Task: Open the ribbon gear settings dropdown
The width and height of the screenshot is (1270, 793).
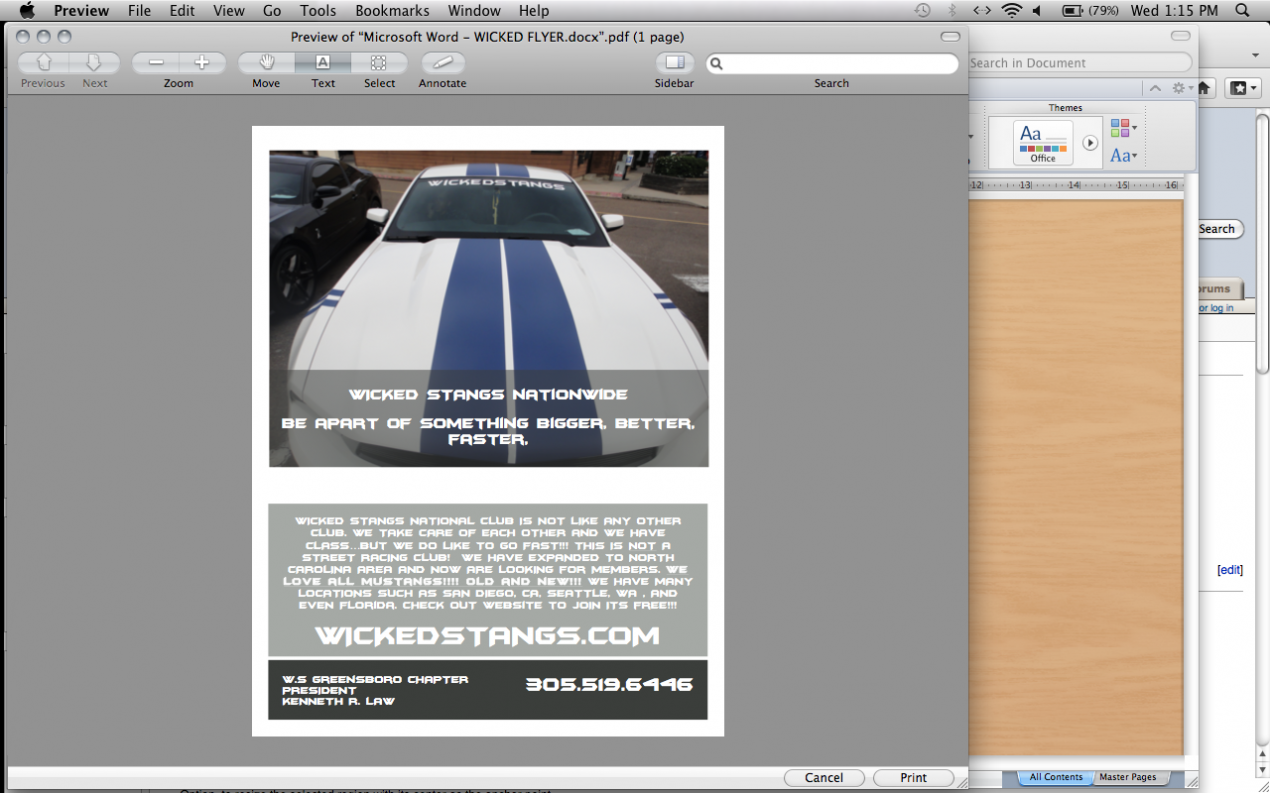Action: [x=1183, y=88]
